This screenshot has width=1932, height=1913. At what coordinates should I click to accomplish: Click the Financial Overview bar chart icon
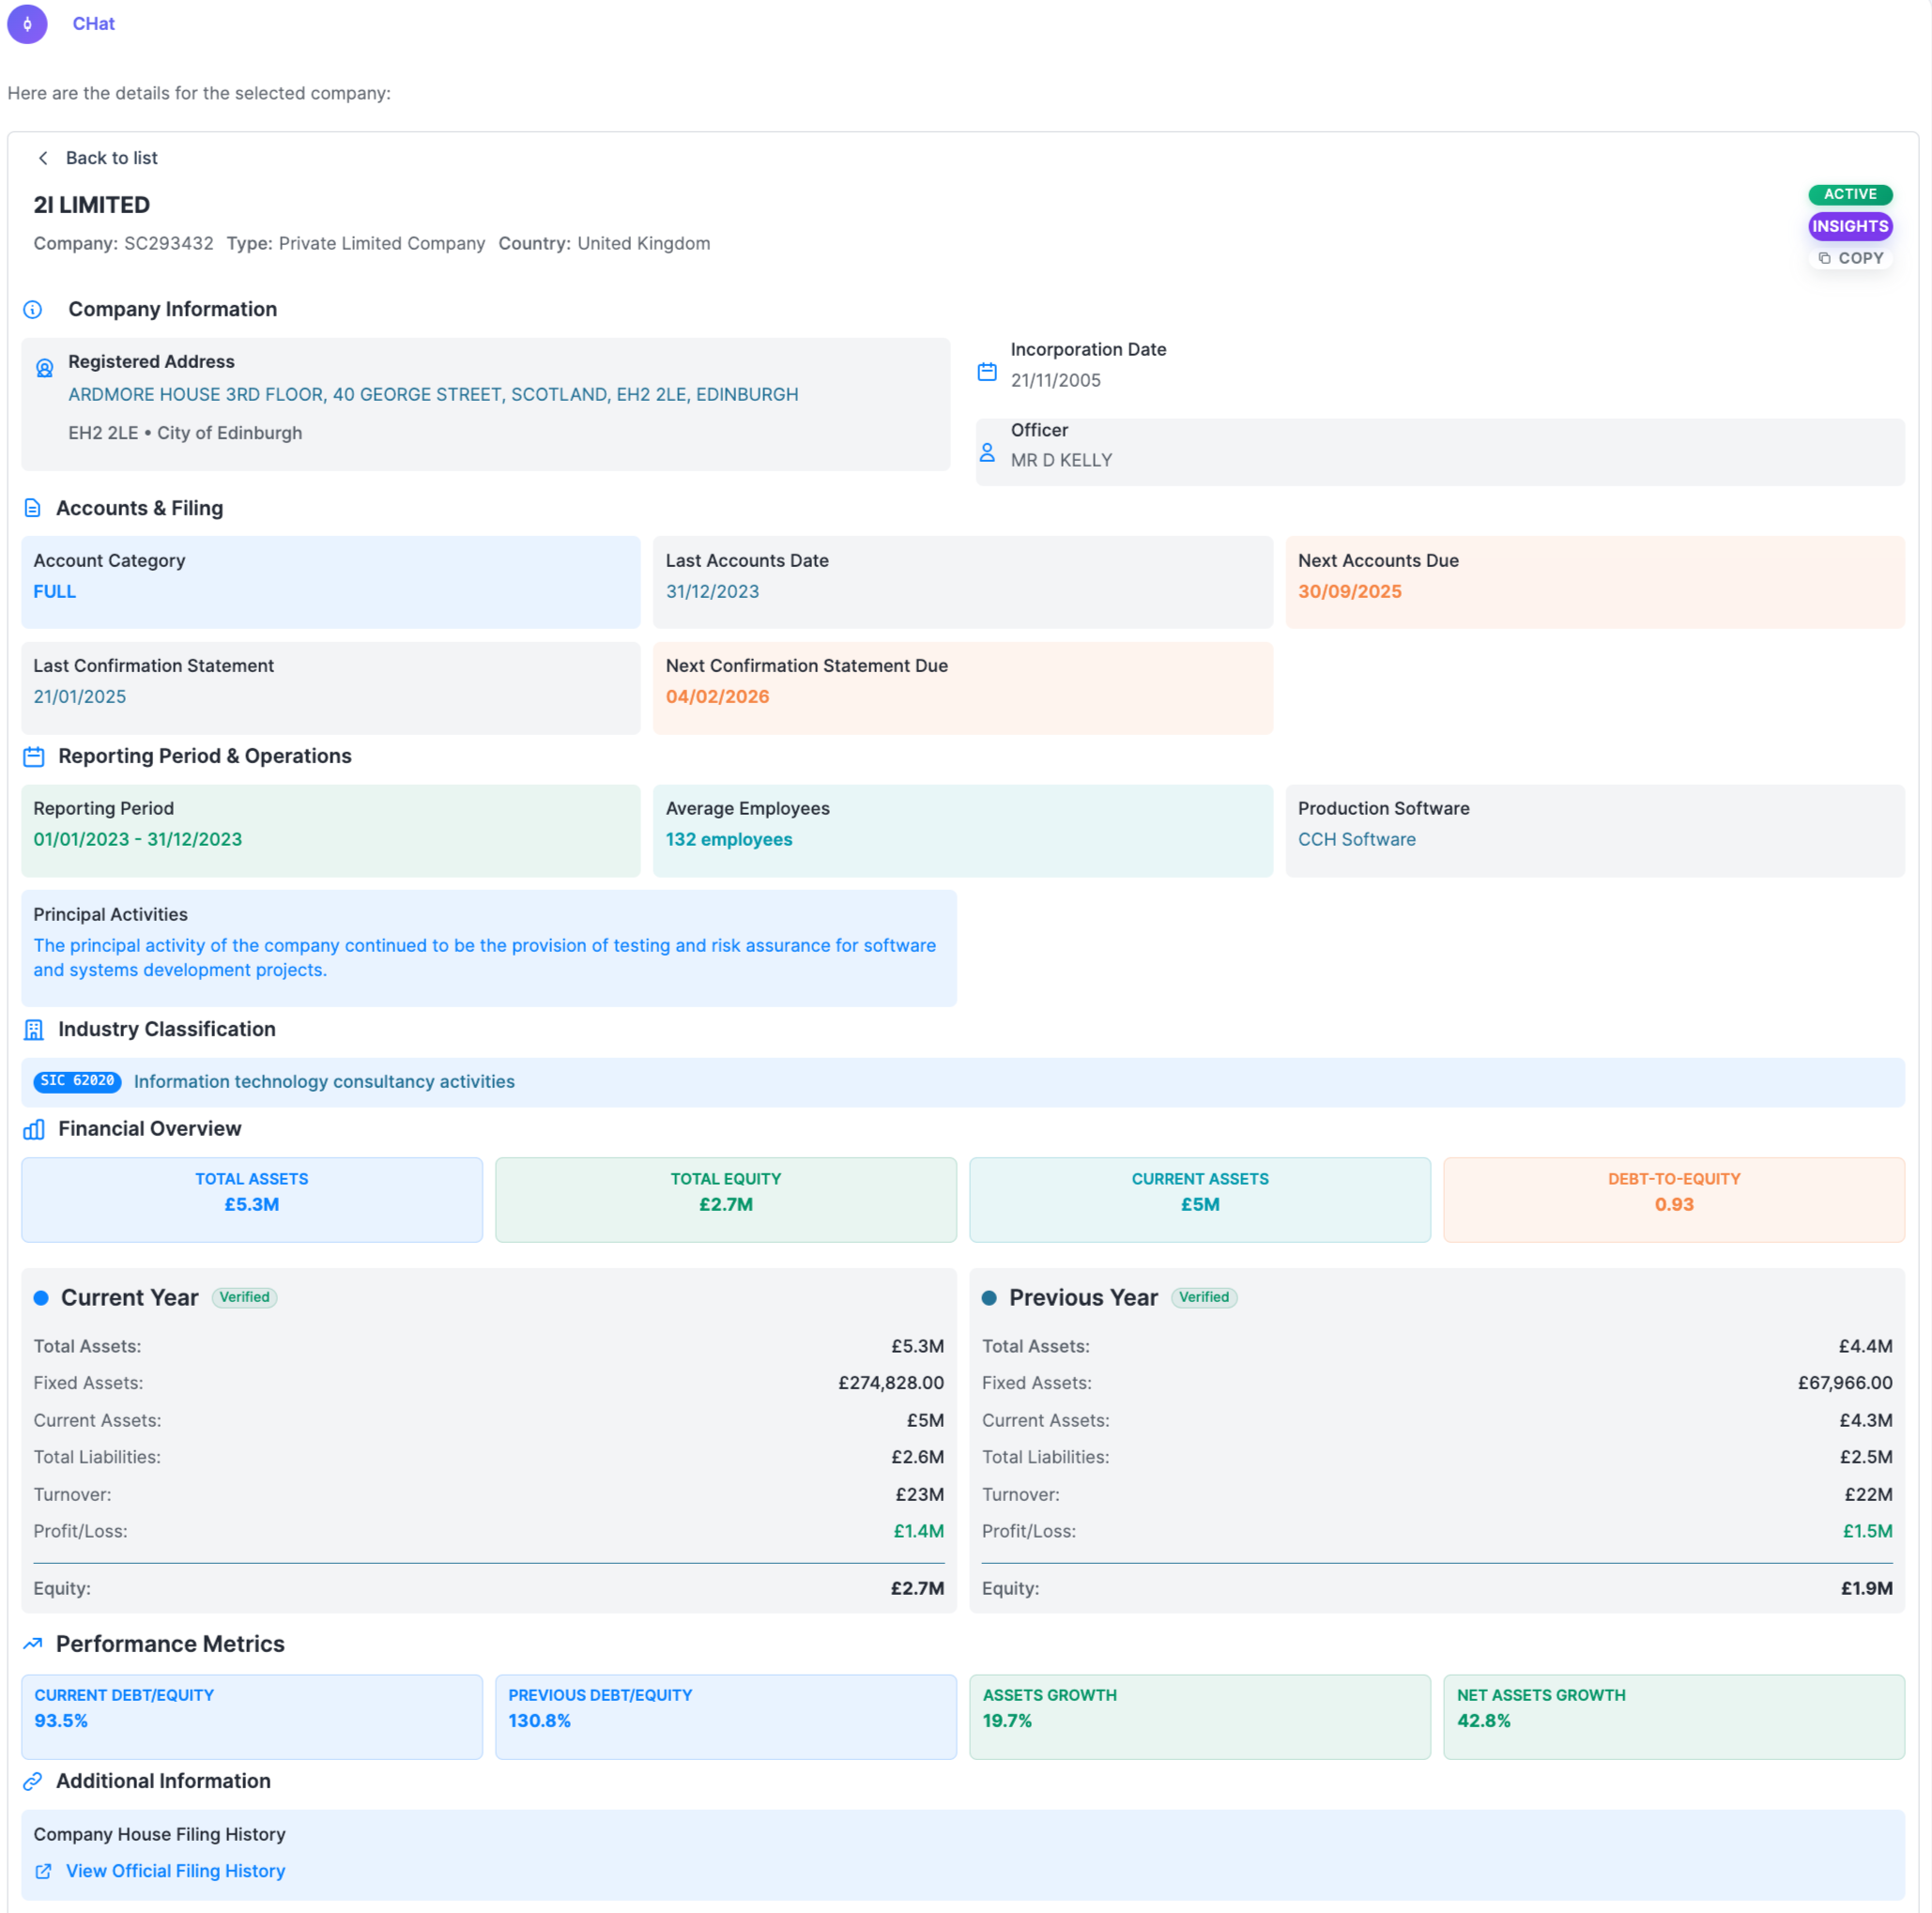pyautogui.click(x=34, y=1129)
